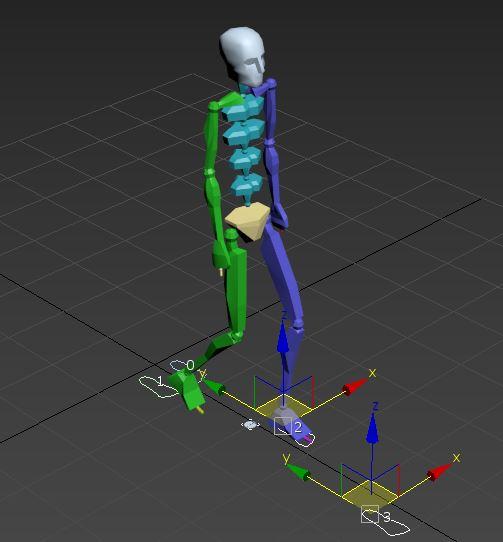Select the green forearm bone
The height and width of the screenshot is (542, 503).
point(214,206)
